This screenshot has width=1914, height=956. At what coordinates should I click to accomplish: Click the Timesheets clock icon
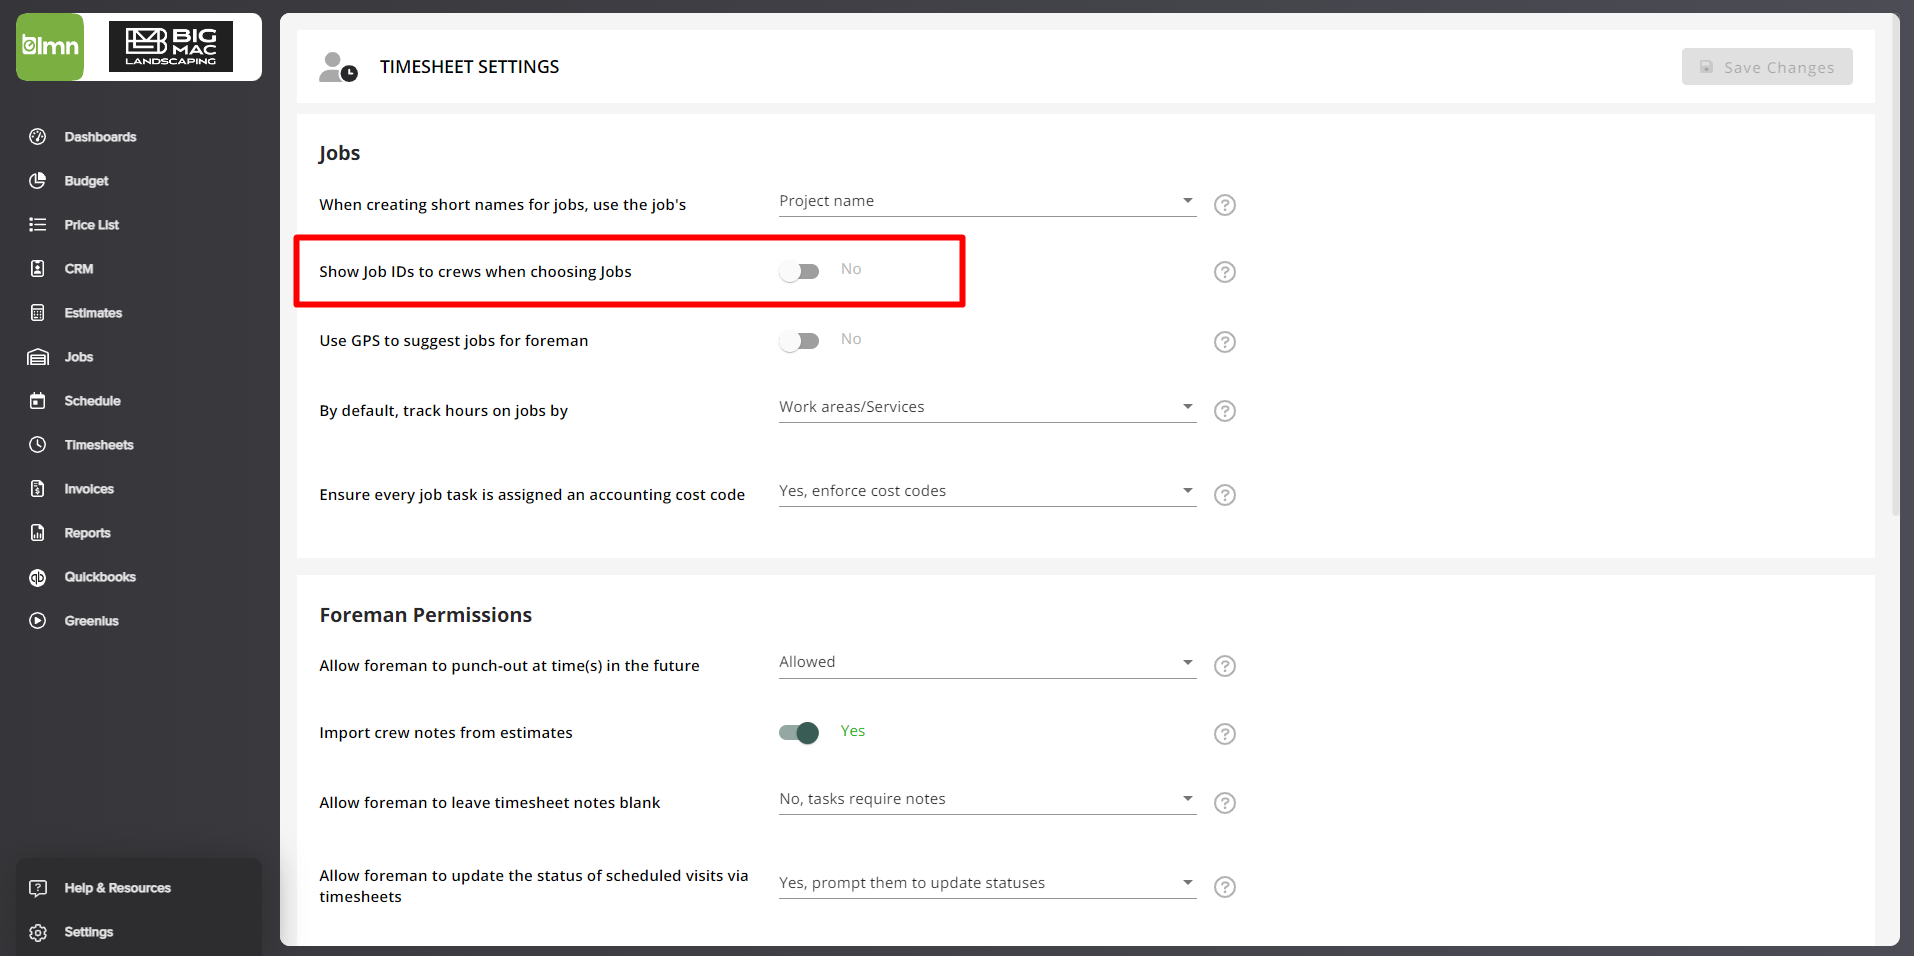click(38, 445)
